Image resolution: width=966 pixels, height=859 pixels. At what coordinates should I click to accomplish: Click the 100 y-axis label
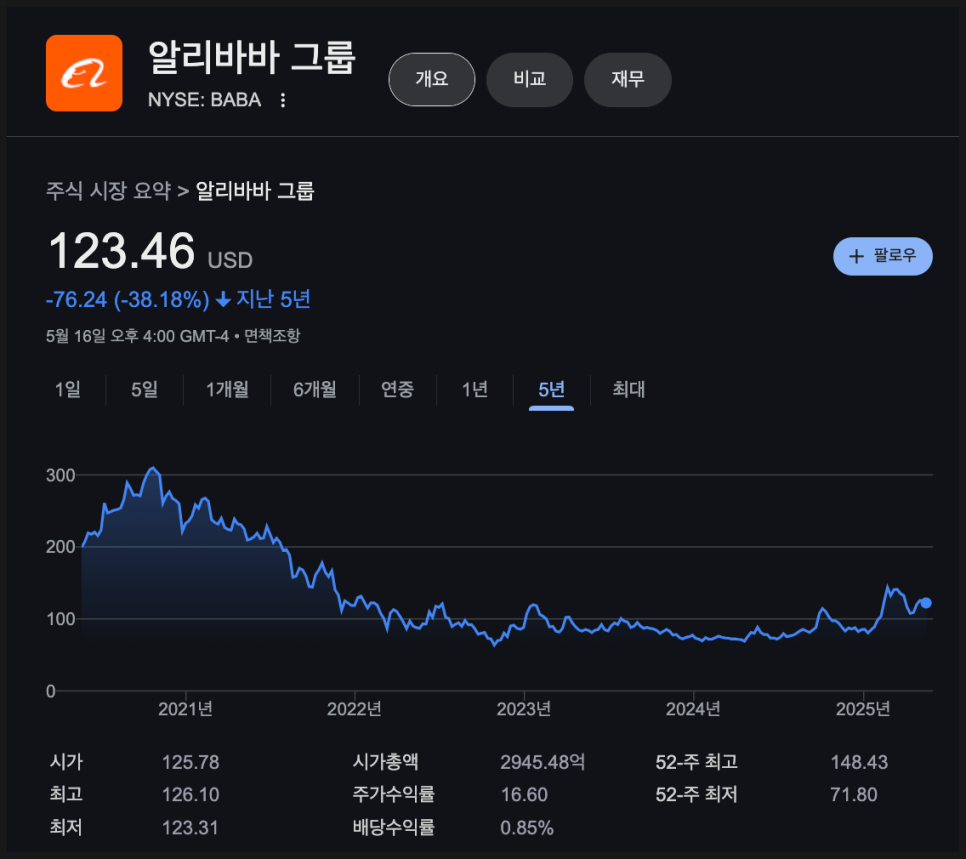tap(60, 619)
